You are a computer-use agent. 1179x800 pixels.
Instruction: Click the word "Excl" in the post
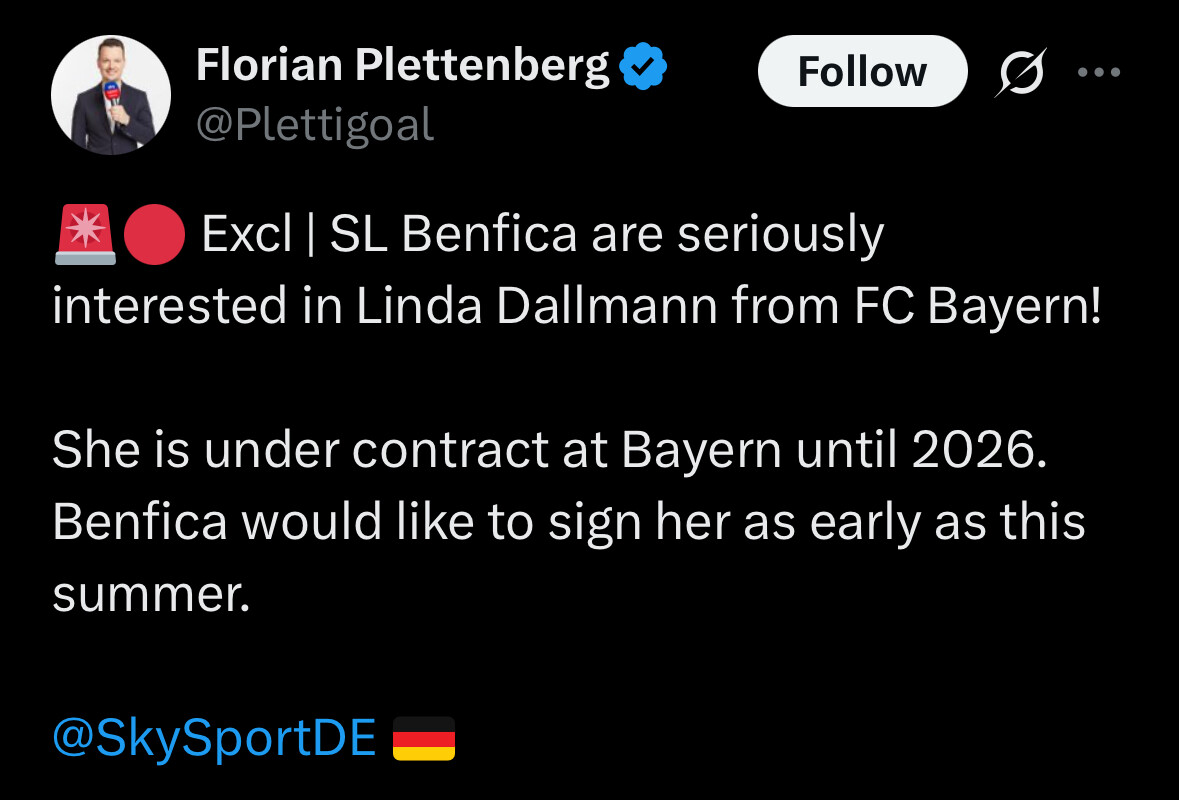click(247, 234)
